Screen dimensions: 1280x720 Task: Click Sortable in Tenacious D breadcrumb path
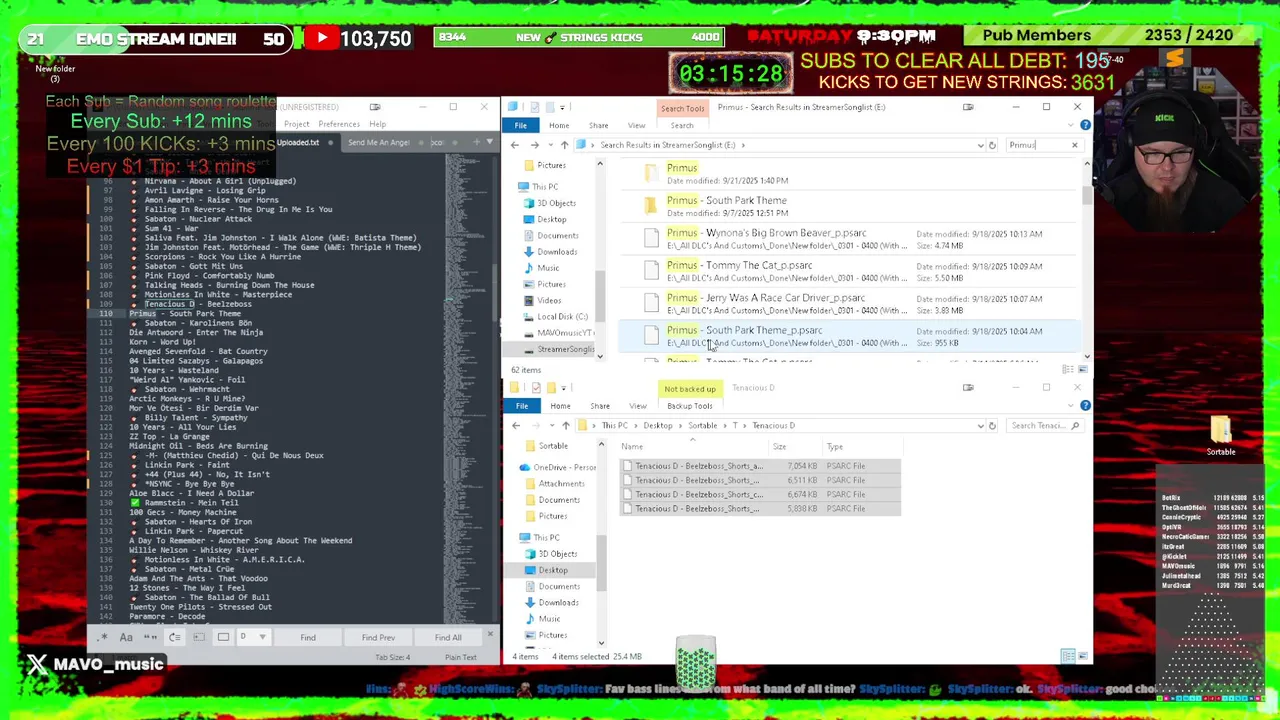coord(702,426)
